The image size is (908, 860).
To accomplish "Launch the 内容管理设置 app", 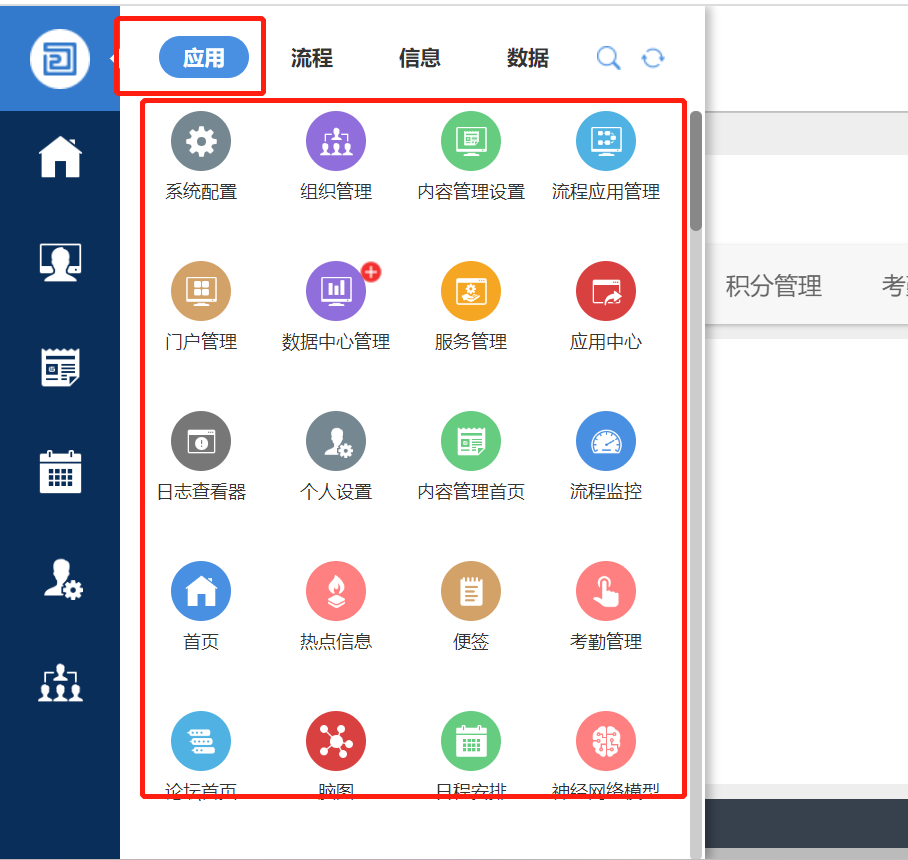I will tap(471, 141).
